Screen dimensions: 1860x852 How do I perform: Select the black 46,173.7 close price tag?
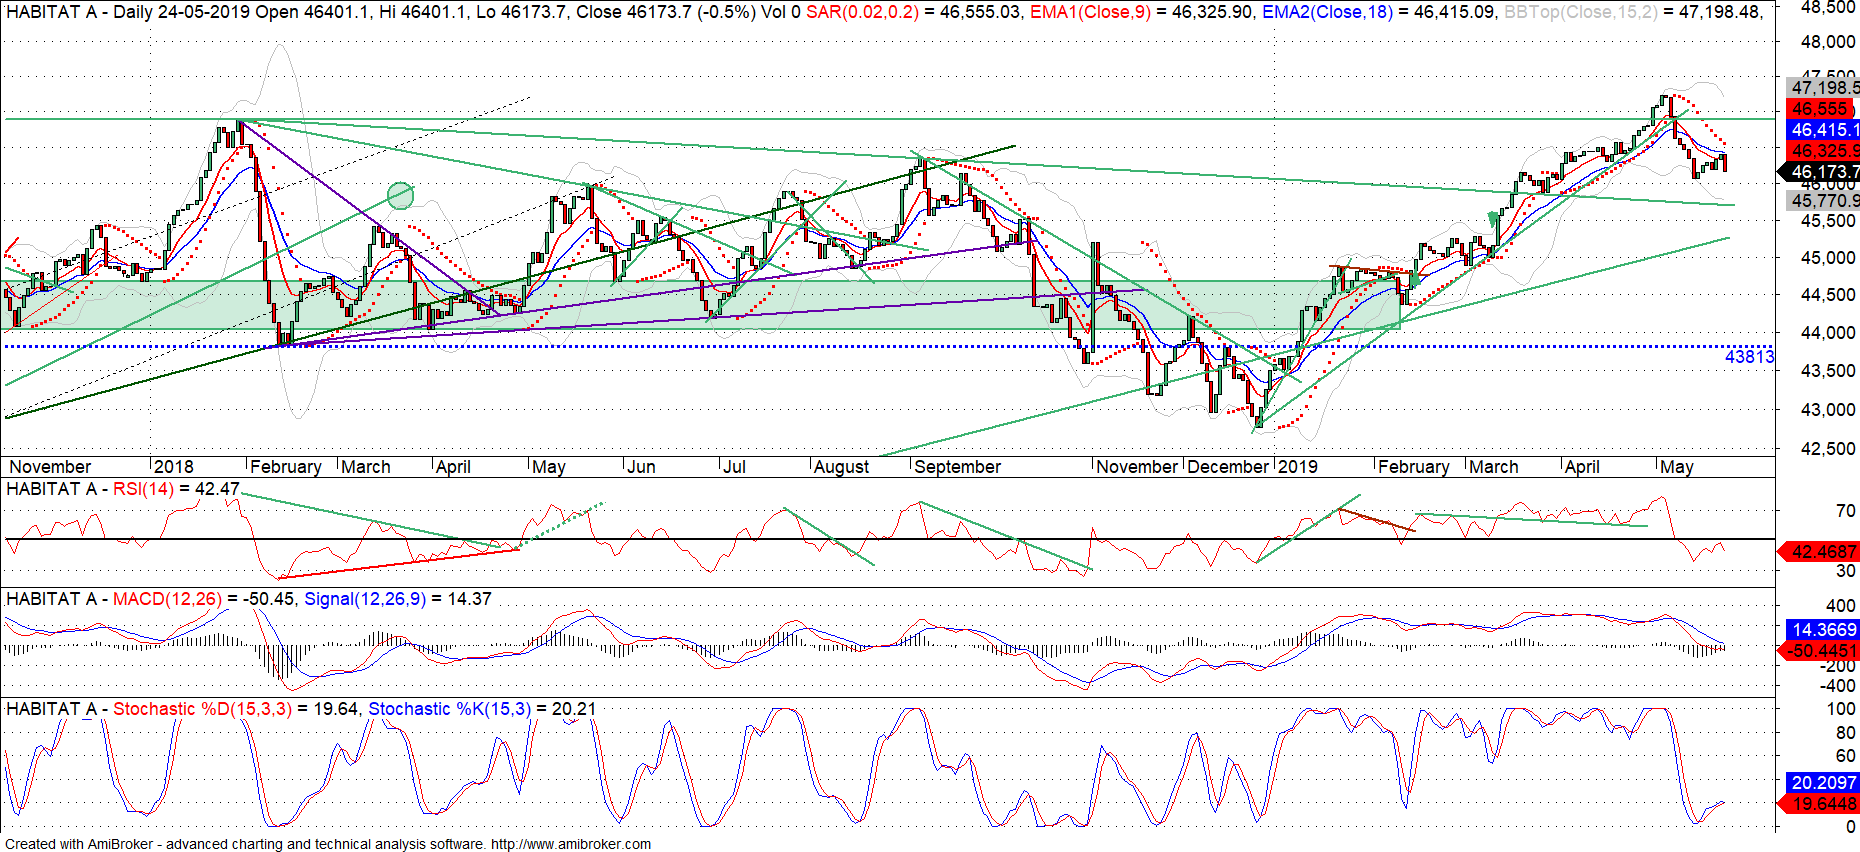1822,172
